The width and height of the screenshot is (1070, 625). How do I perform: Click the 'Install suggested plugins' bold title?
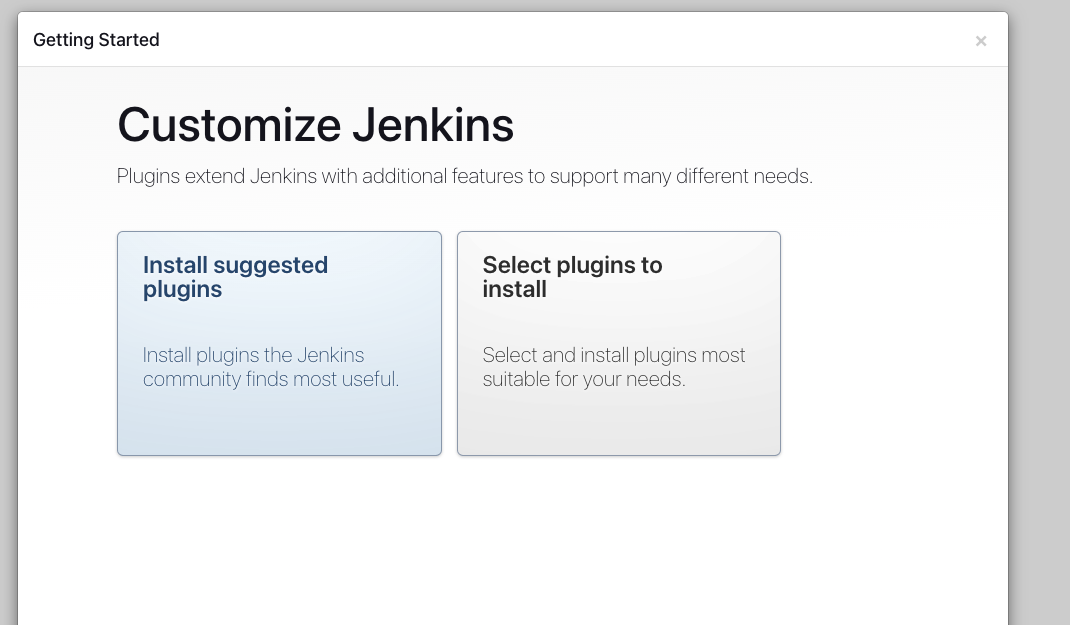pos(235,277)
